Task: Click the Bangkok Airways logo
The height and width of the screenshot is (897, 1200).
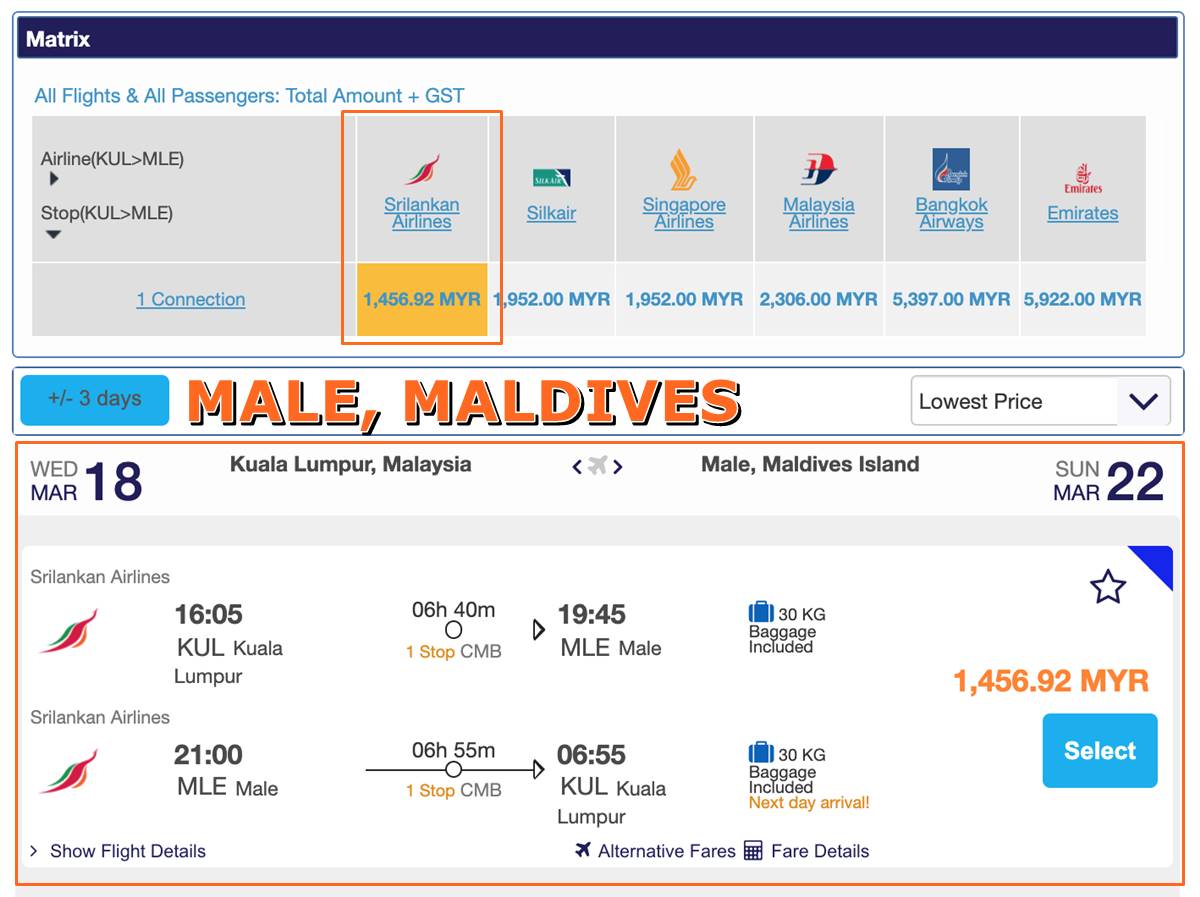Action: (x=951, y=169)
